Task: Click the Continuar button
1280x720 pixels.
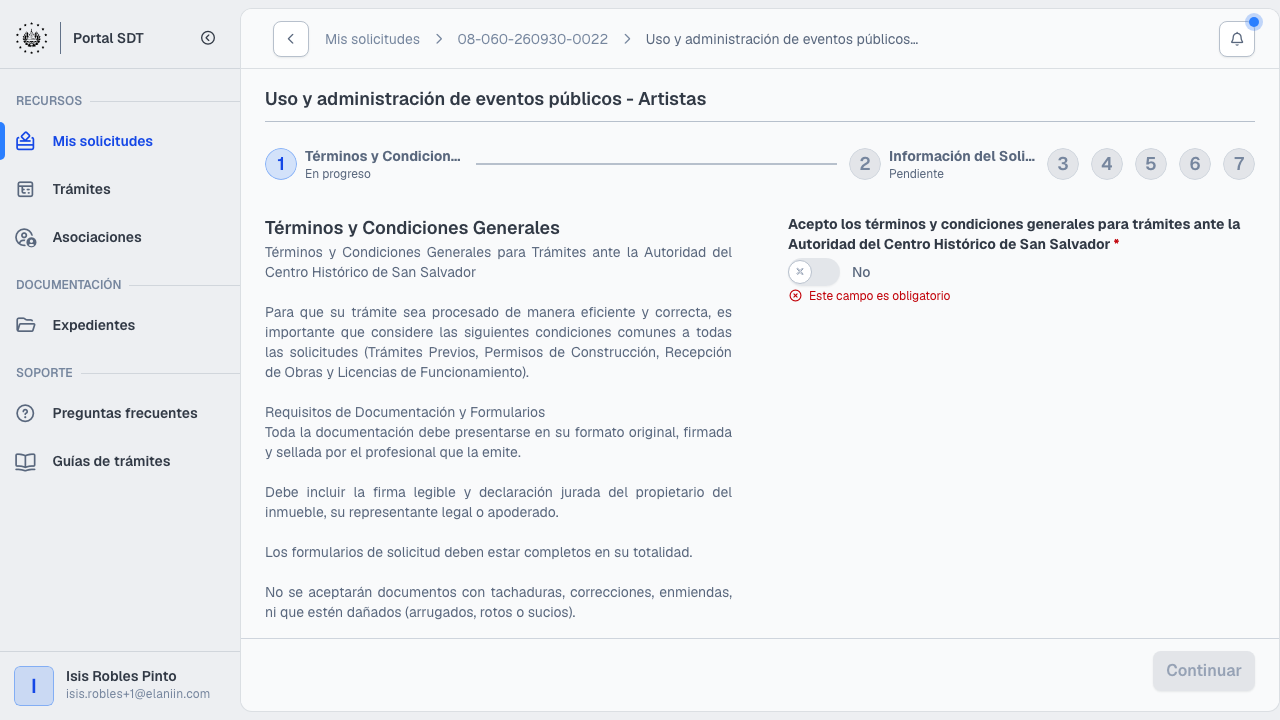Action: coord(1204,671)
